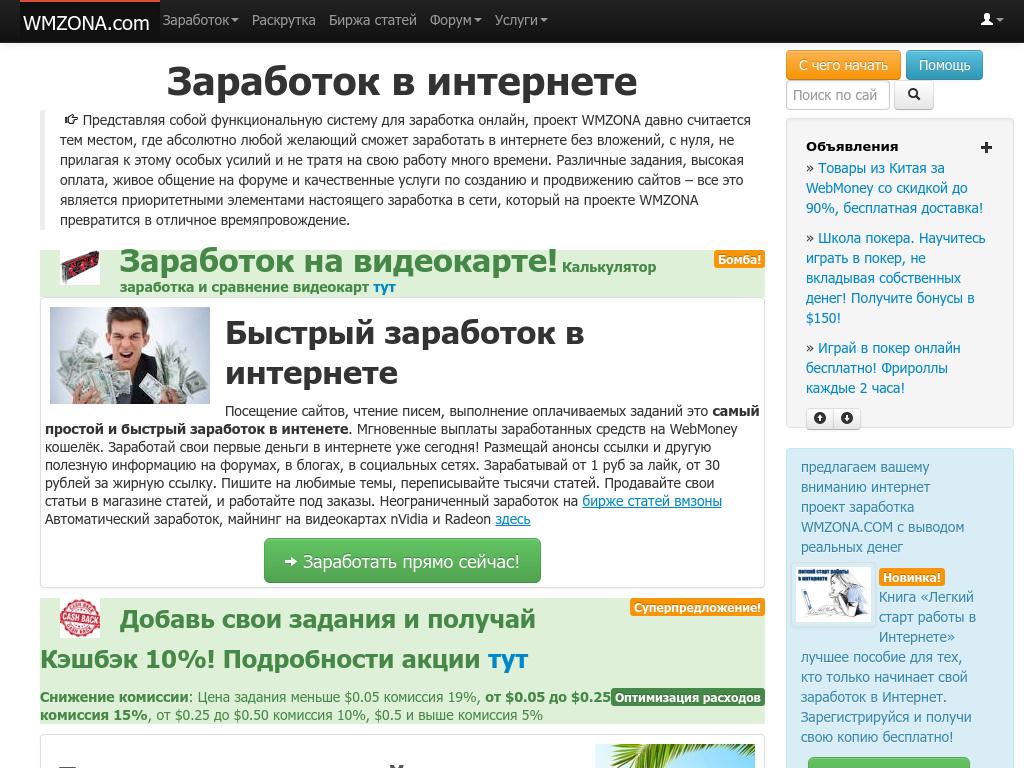
Task: Follow the здесь mining link
Action: [513, 519]
